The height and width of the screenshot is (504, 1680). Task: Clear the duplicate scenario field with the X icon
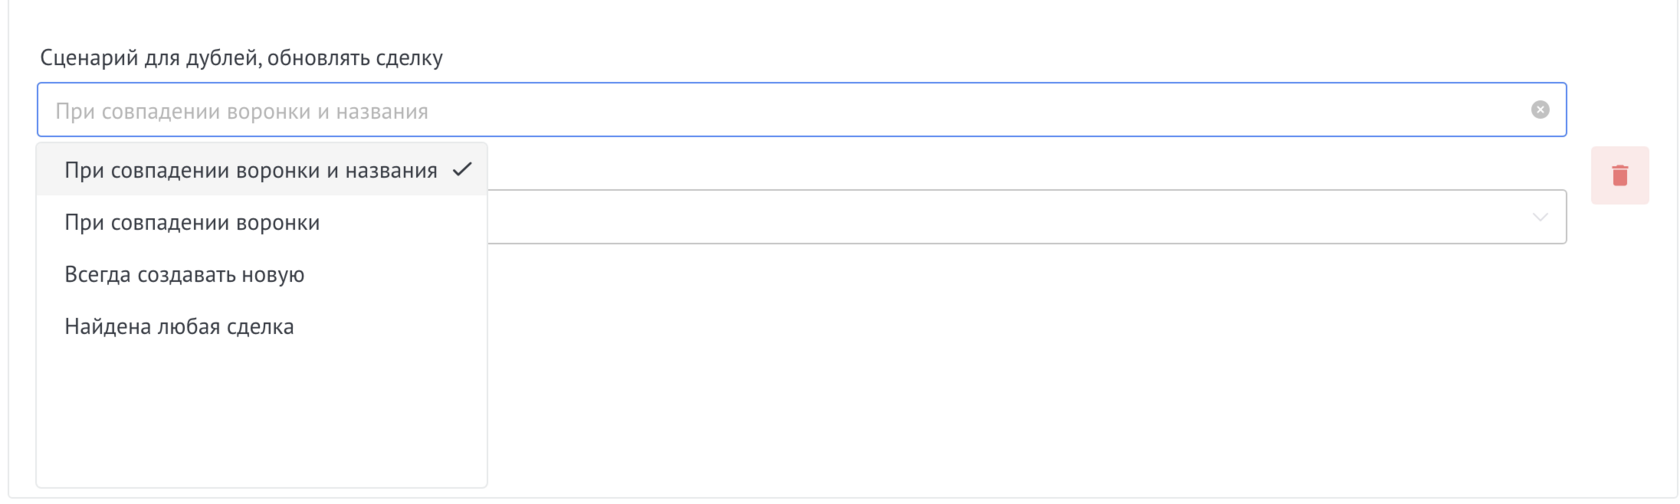(x=1540, y=110)
